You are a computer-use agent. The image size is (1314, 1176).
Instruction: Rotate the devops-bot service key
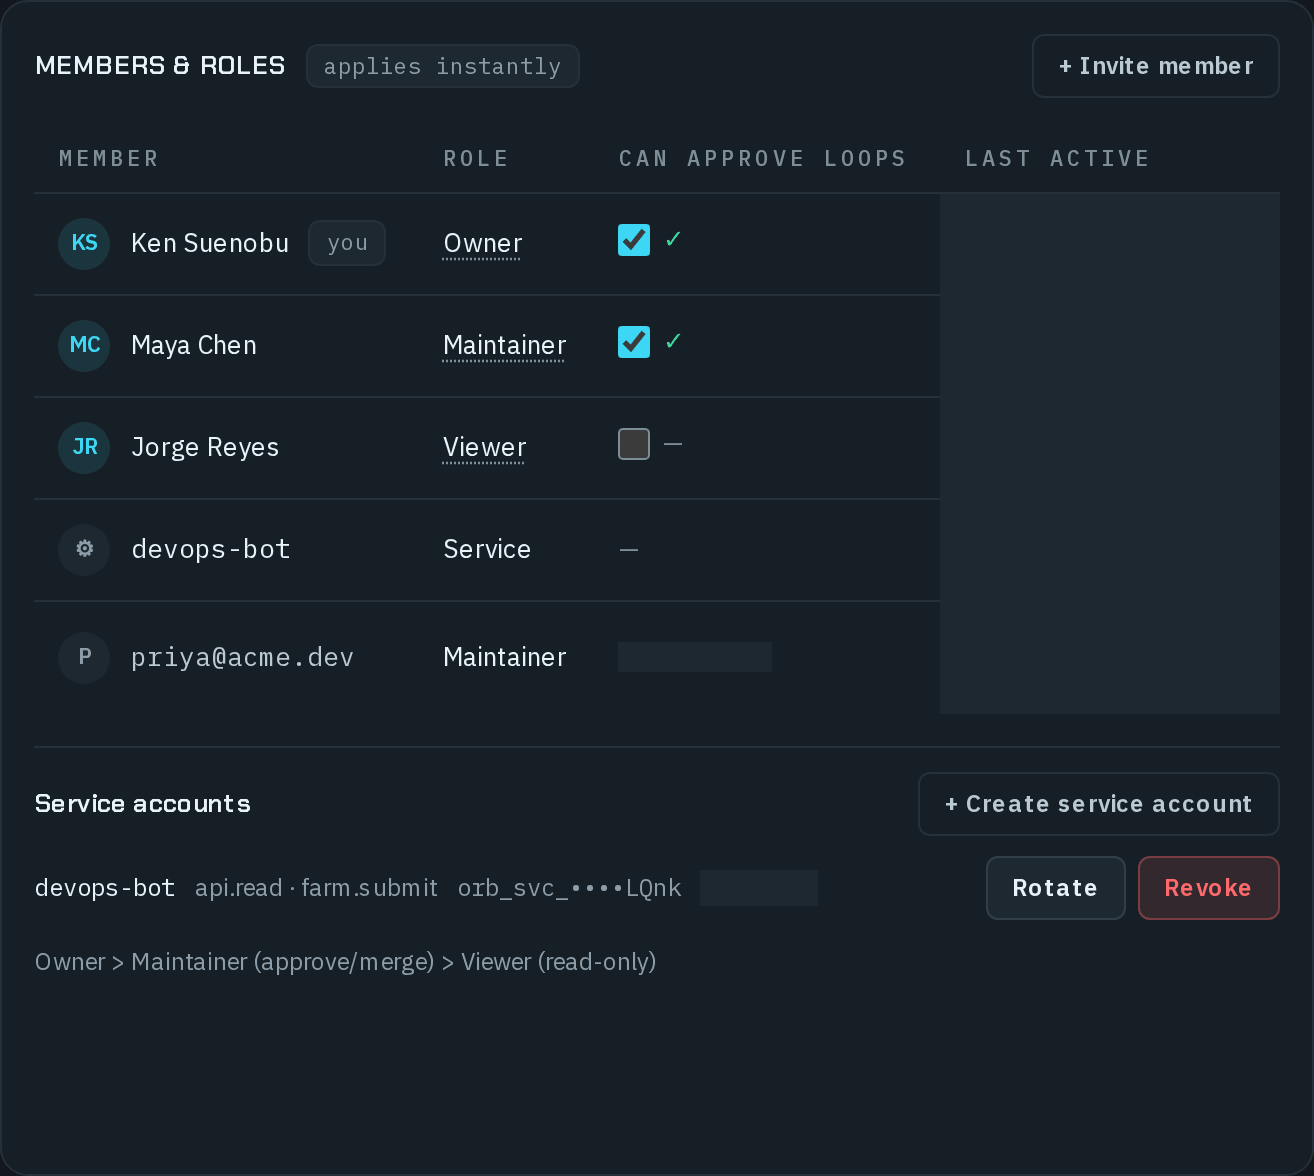(x=1056, y=888)
